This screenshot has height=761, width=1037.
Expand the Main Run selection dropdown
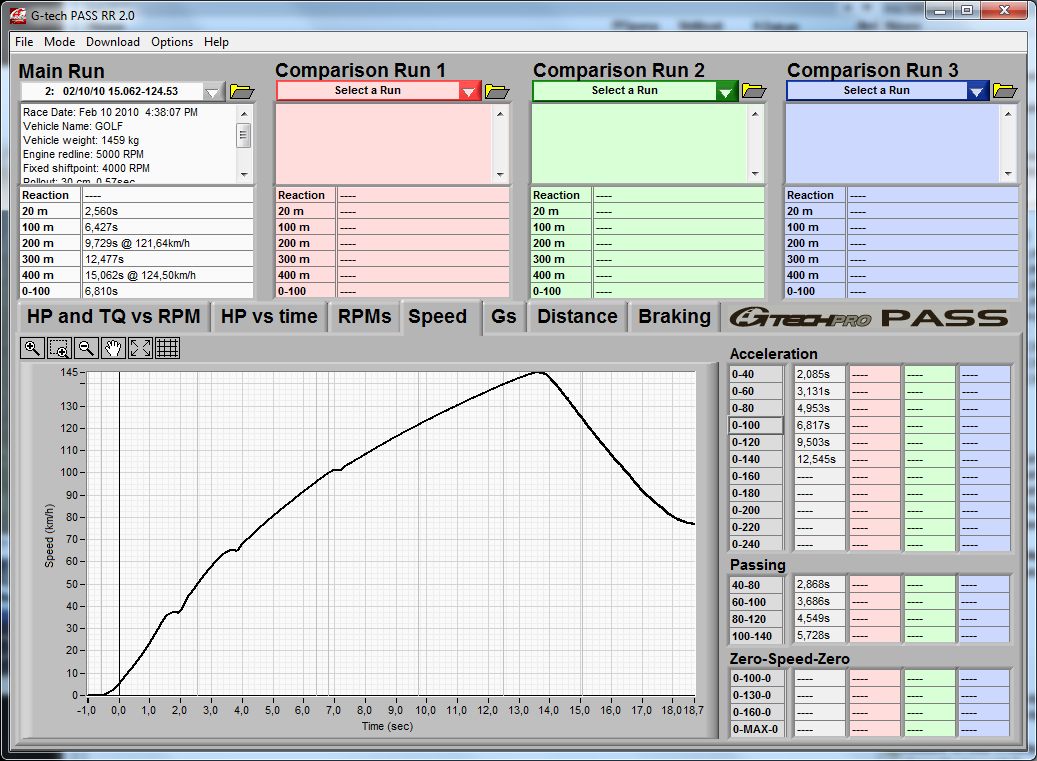(x=212, y=92)
